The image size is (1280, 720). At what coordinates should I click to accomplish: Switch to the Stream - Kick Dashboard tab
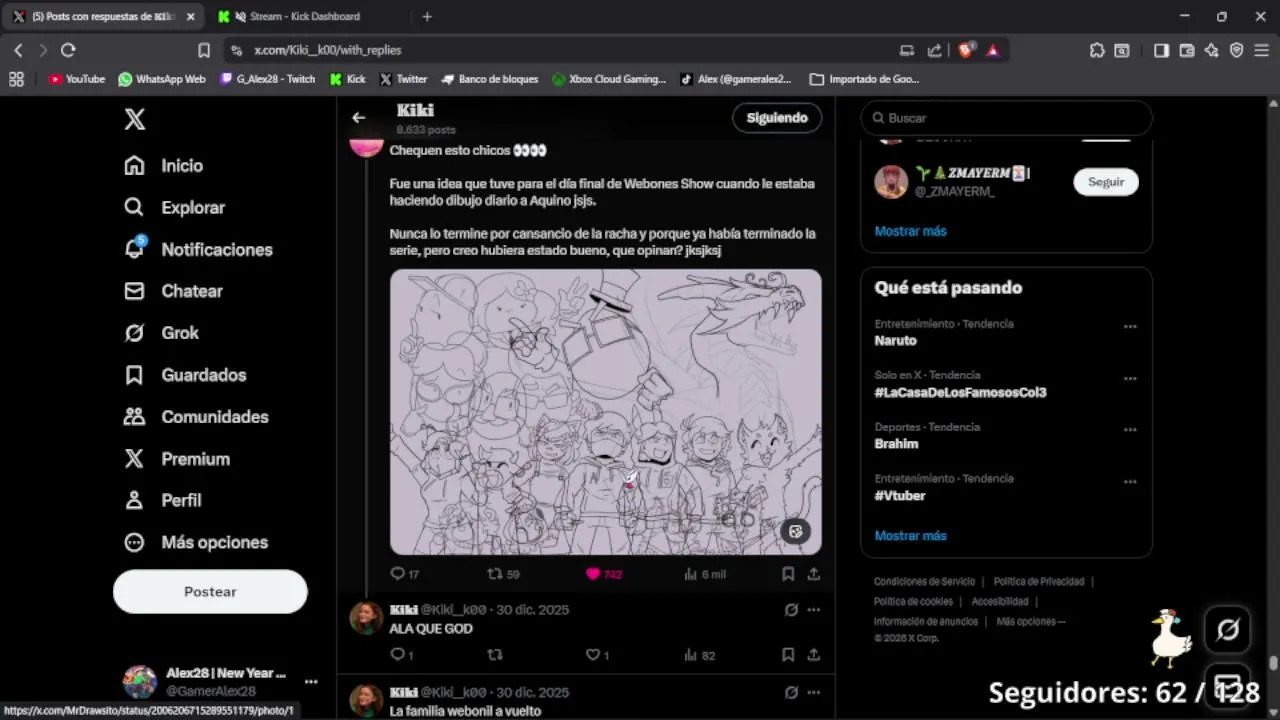(304, 16)
